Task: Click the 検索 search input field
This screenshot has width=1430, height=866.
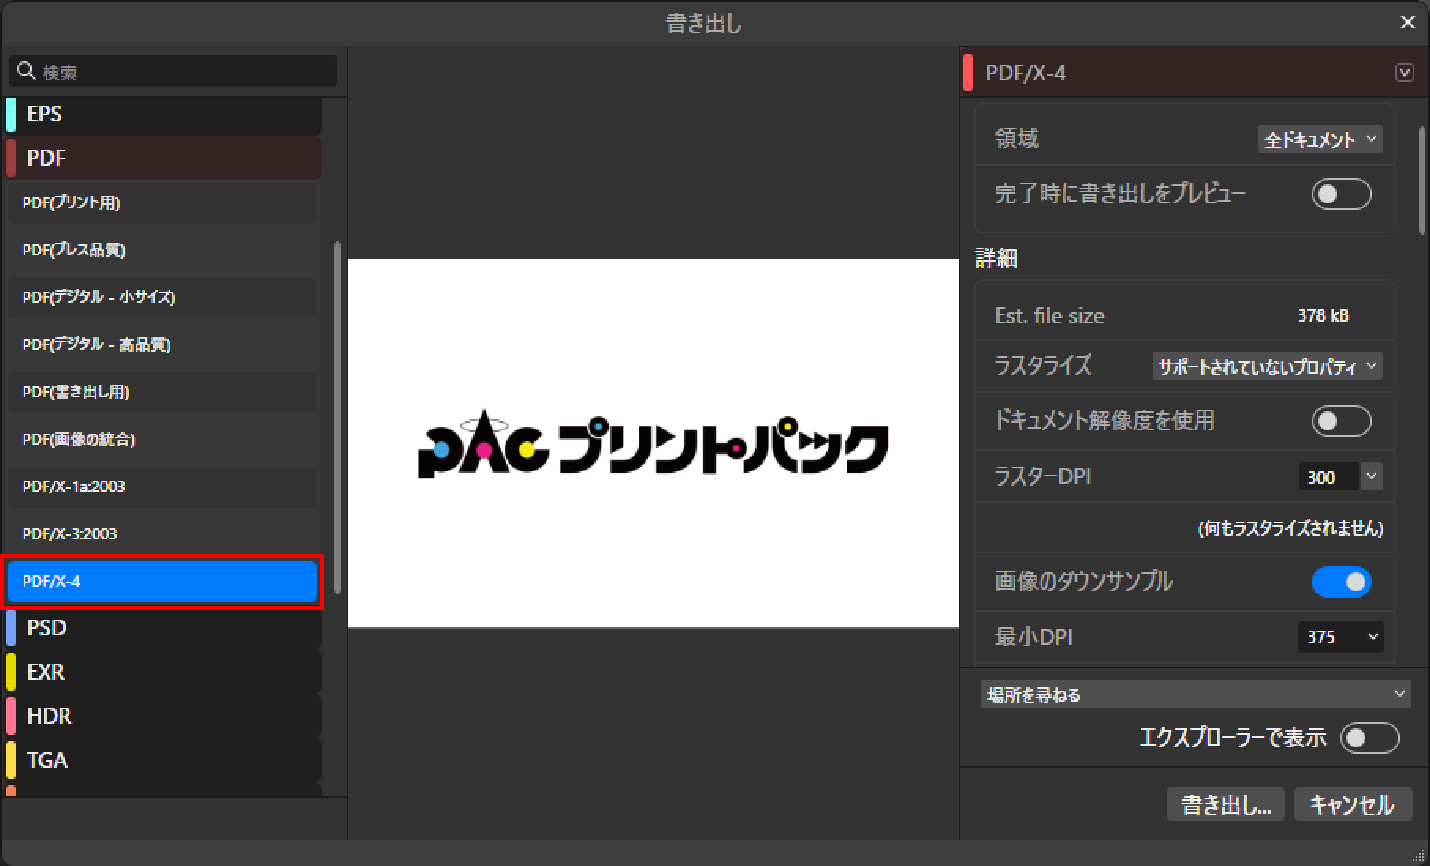Action: [185, 72]
